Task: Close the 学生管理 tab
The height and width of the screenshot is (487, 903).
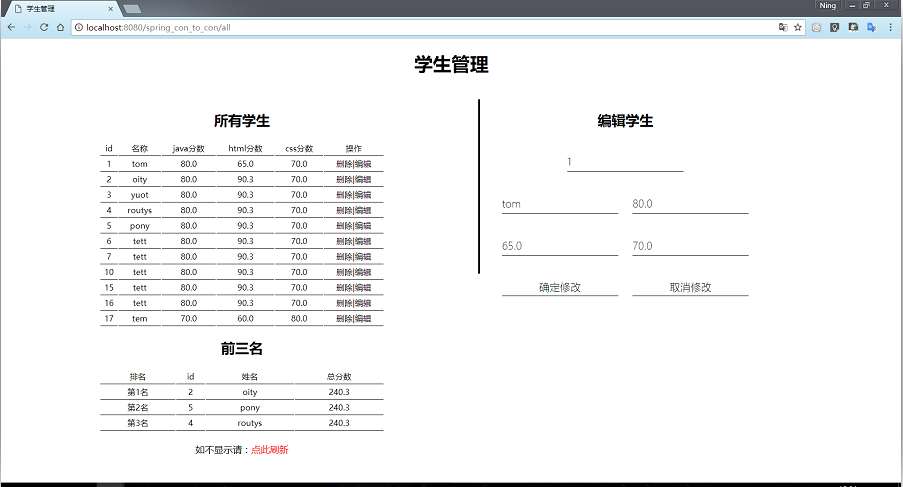Action: (111, 9)
